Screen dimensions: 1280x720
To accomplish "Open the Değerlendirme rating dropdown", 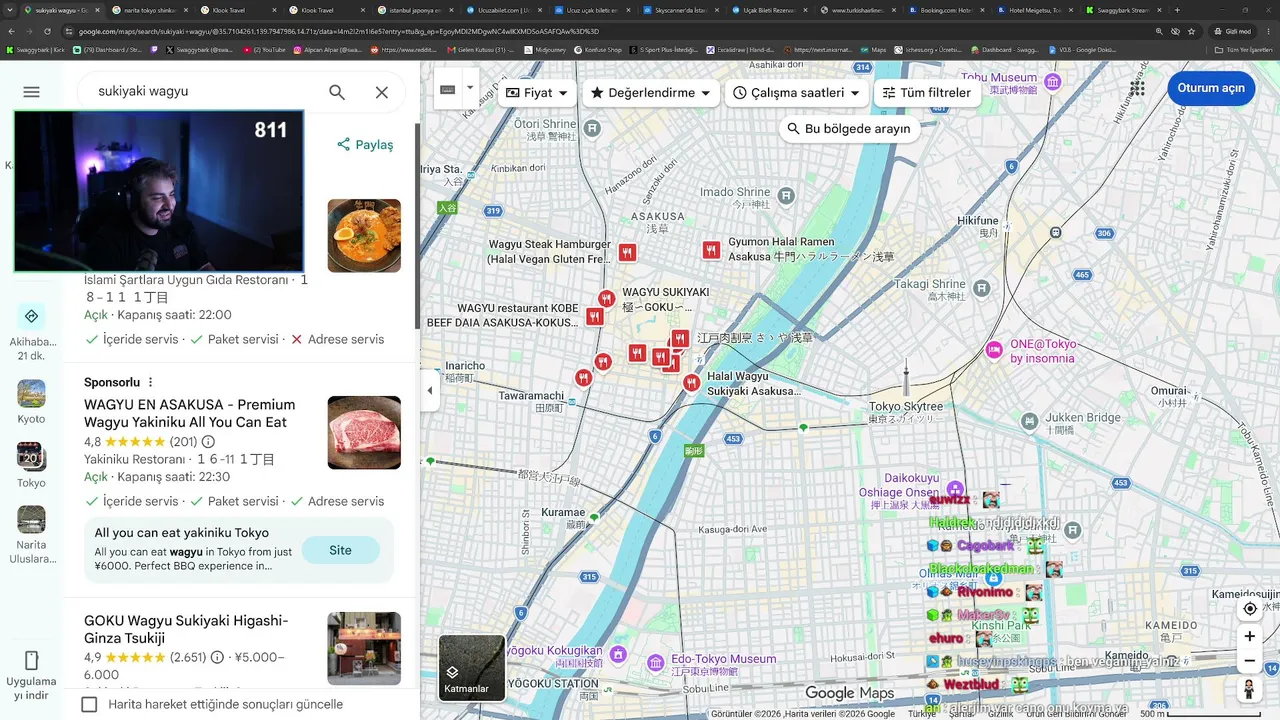I will tap(650, 93).
